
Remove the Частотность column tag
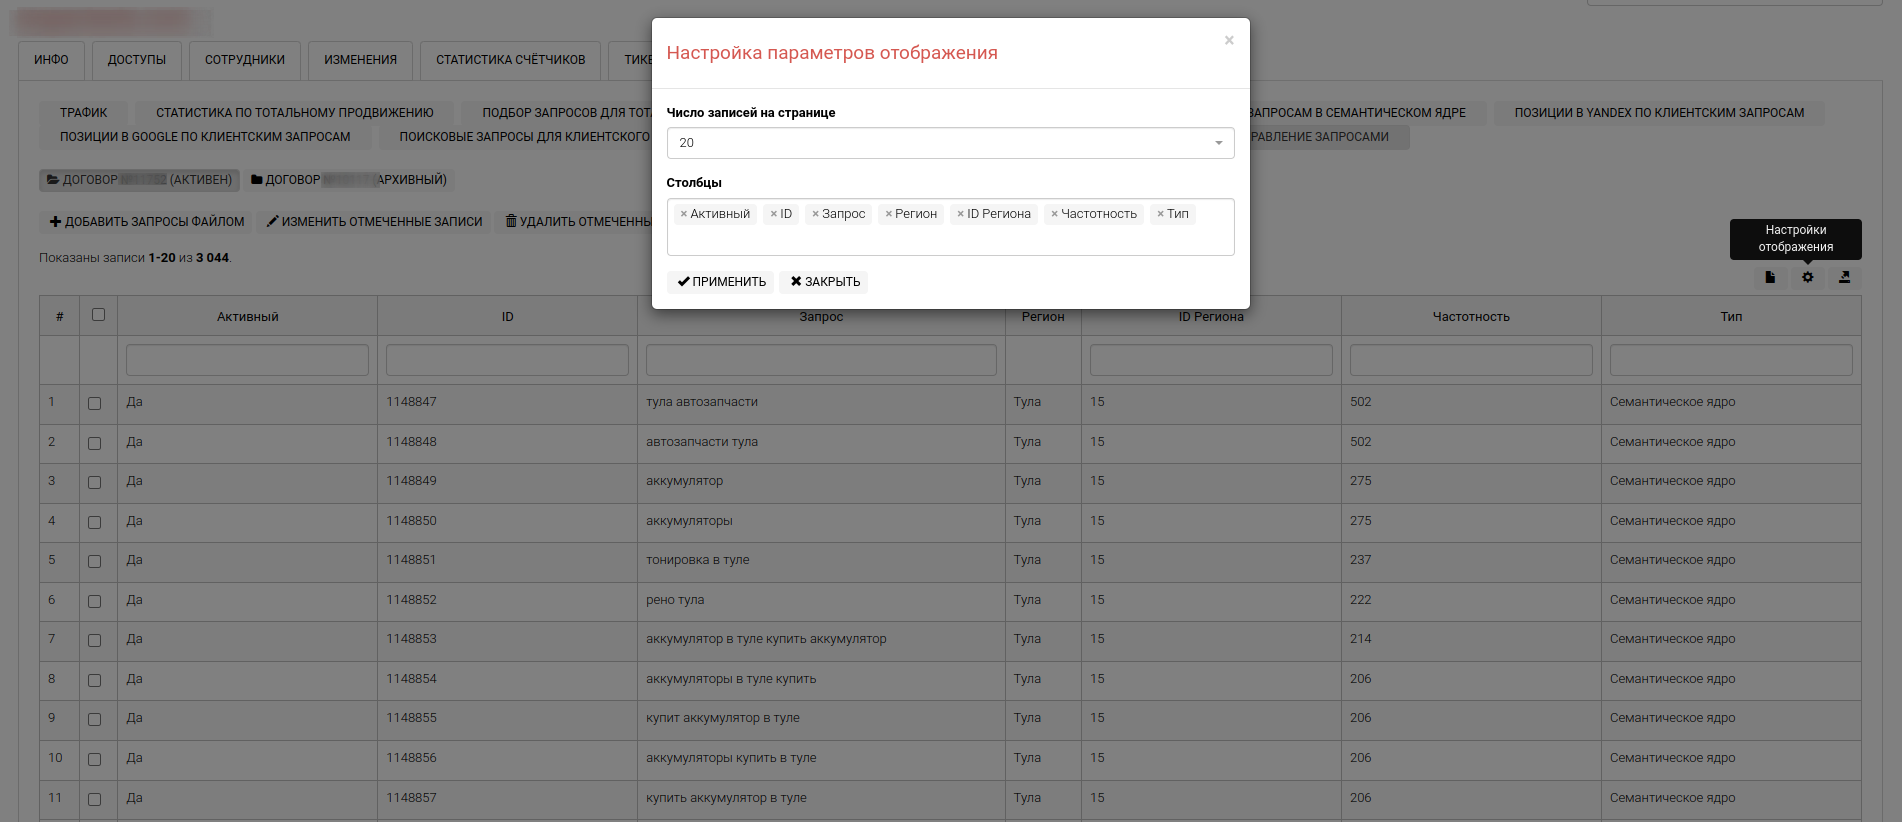1054,214
